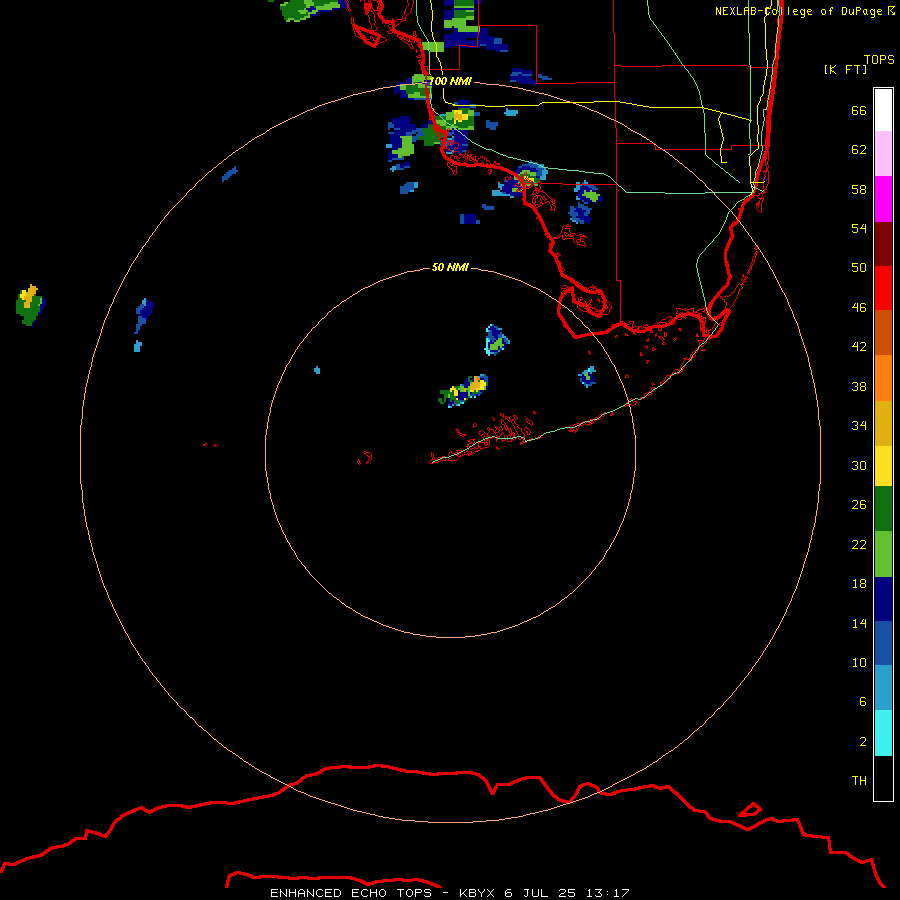Choose the navy blue swatch between 18 and 14

tap(883, 599)
